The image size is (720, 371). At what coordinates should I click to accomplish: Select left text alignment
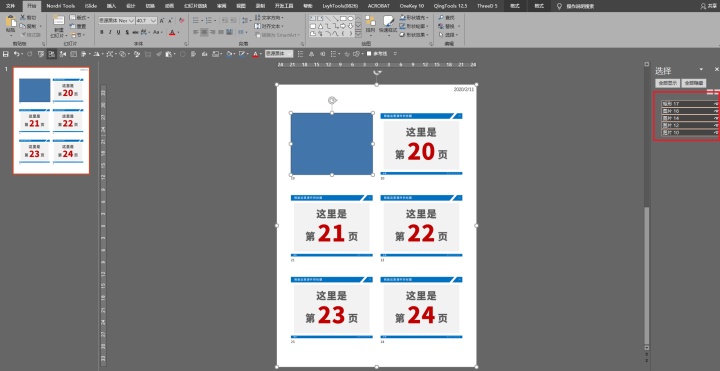pos(195,33)
